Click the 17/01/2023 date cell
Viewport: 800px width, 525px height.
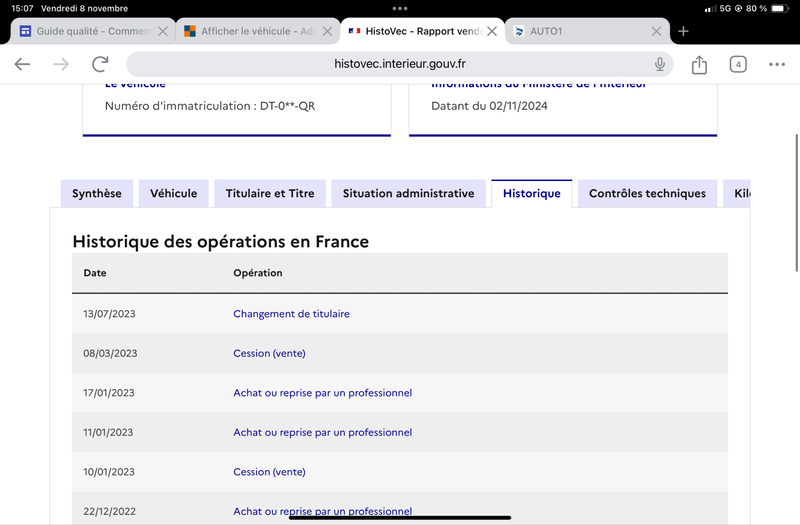coord(109,393)
